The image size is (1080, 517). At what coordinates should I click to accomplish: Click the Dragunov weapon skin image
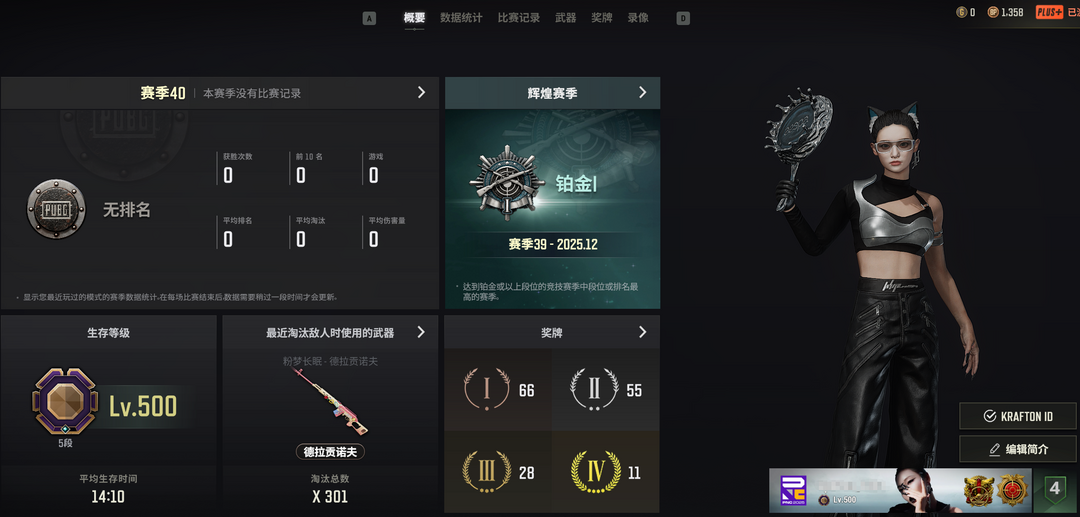pos(330,401)
